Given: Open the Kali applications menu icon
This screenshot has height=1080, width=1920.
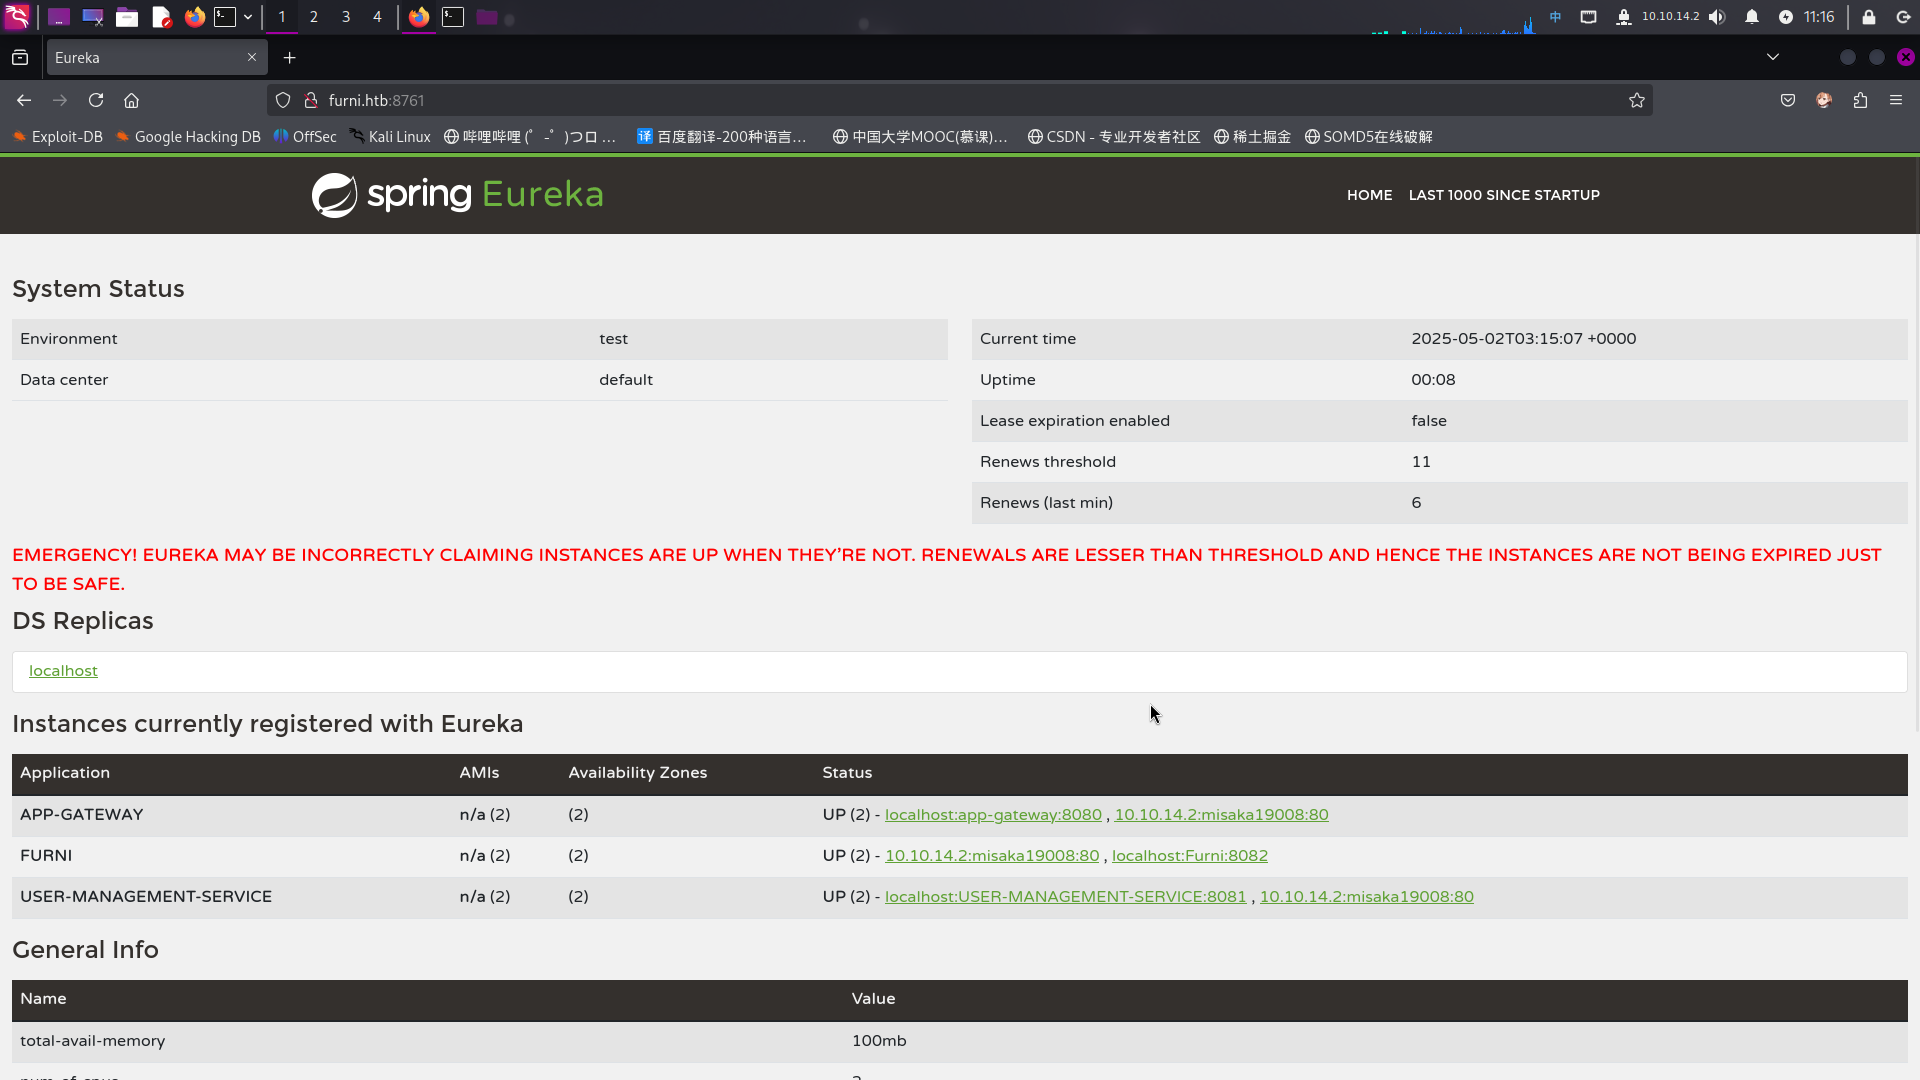Looking at the screenshot, I should tap(17, 17).
